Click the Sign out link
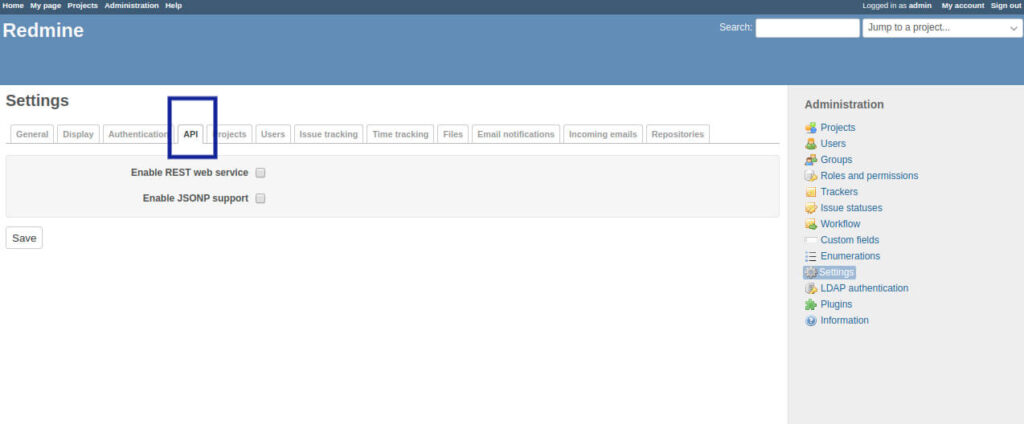1024x424 pixels. (1006, 5)
